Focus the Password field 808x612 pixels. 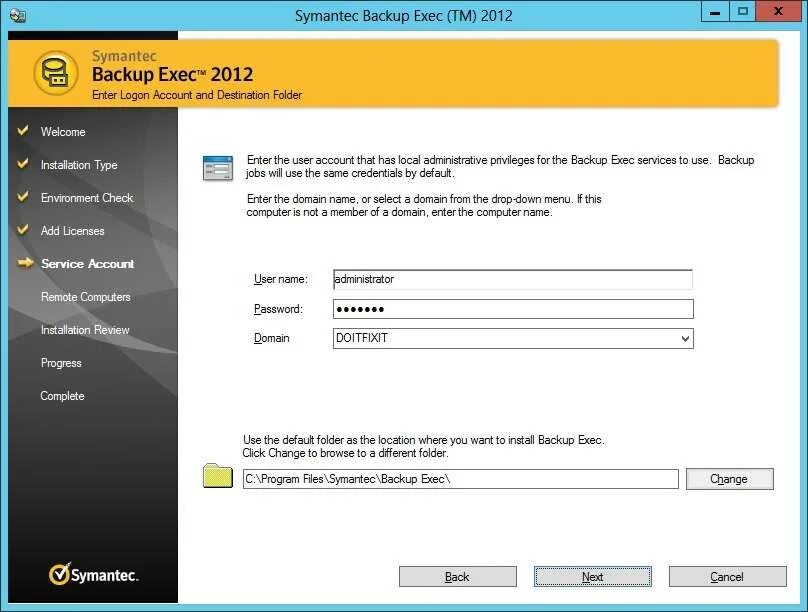click(513, 309)
